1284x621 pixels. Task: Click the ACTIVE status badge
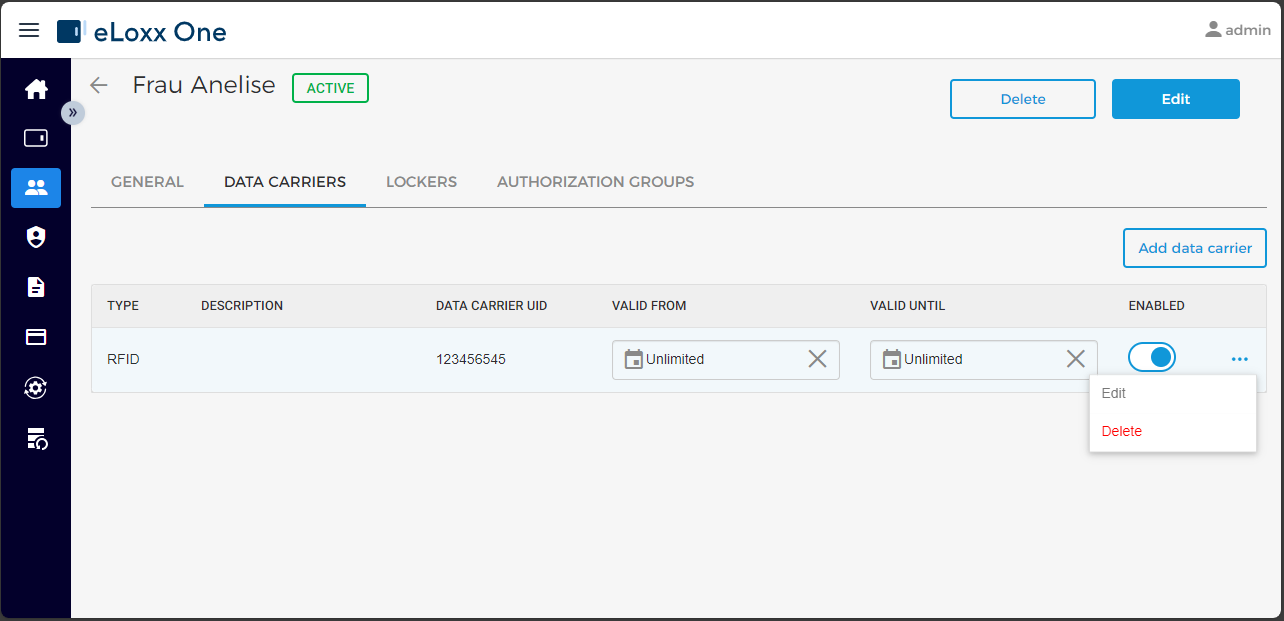pos(330,88)
